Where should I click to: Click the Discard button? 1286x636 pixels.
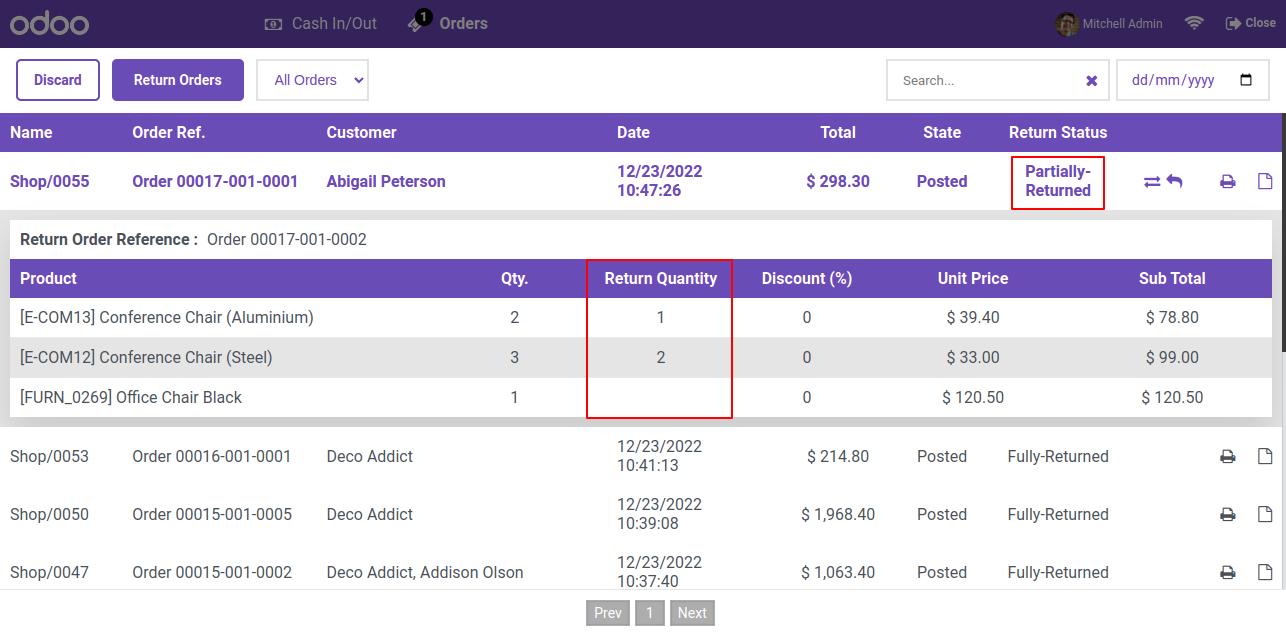(58, 80)
